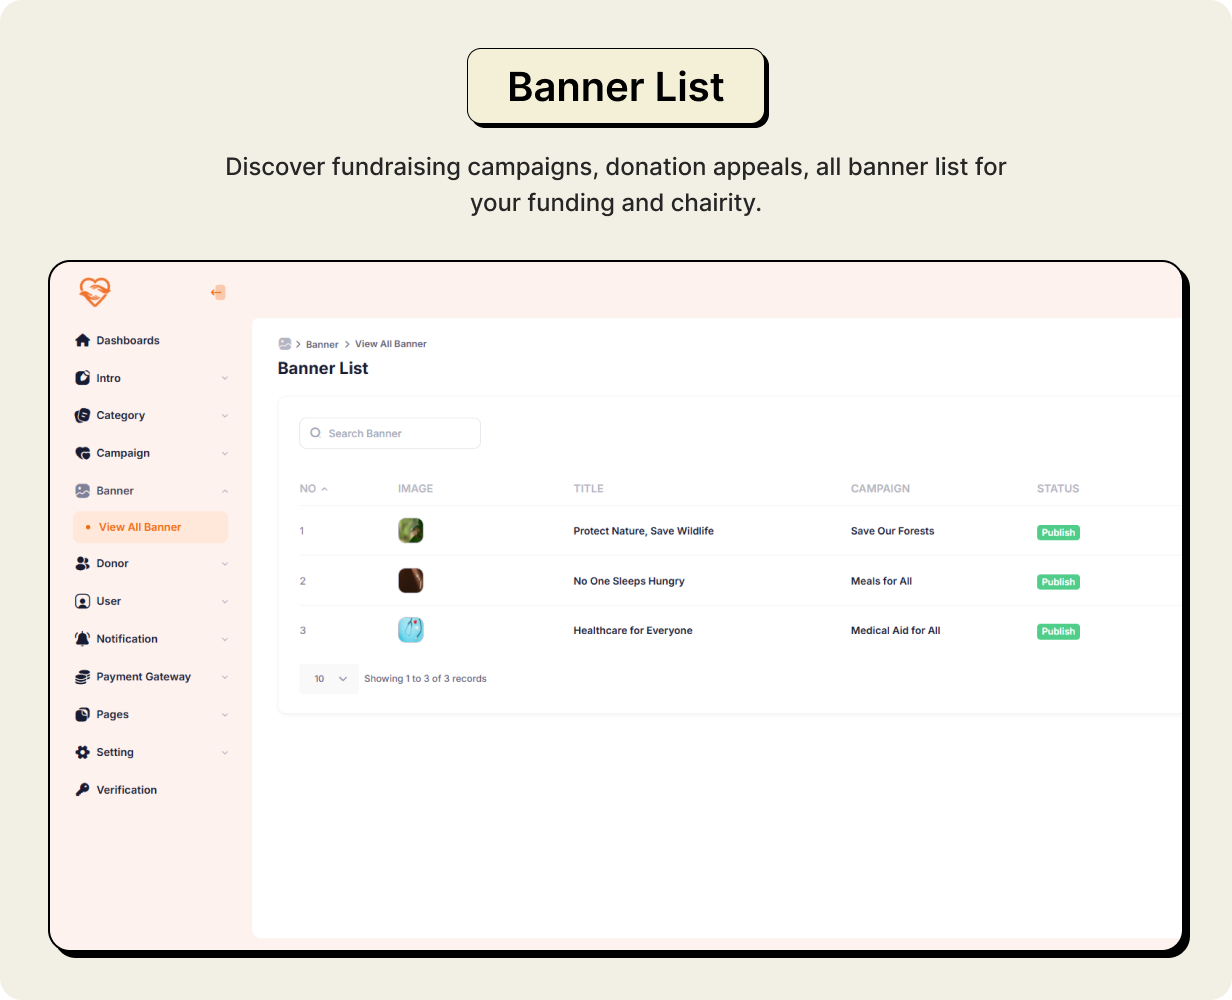Click the charity heart logo
Screen dimensions: 1232x1000
pyautogui.click(x=94, y=292)
